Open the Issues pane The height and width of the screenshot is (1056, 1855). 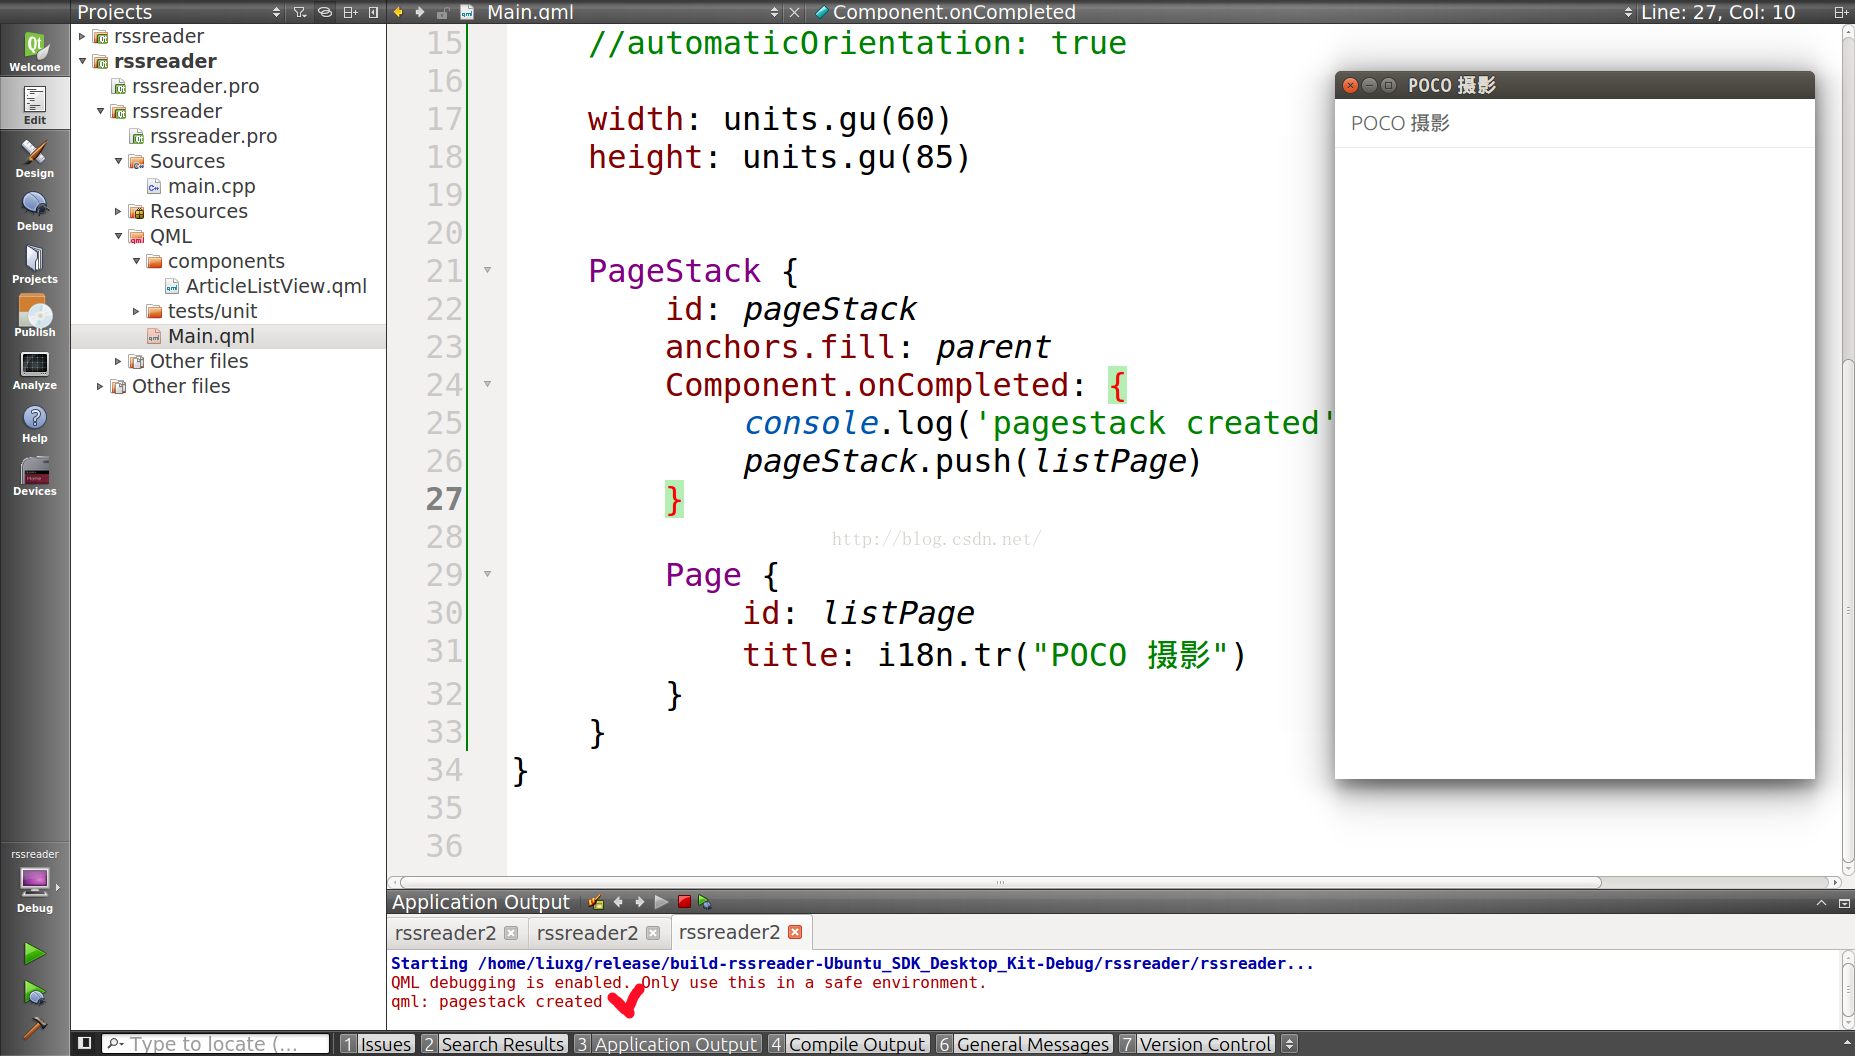click(376, 1044)
